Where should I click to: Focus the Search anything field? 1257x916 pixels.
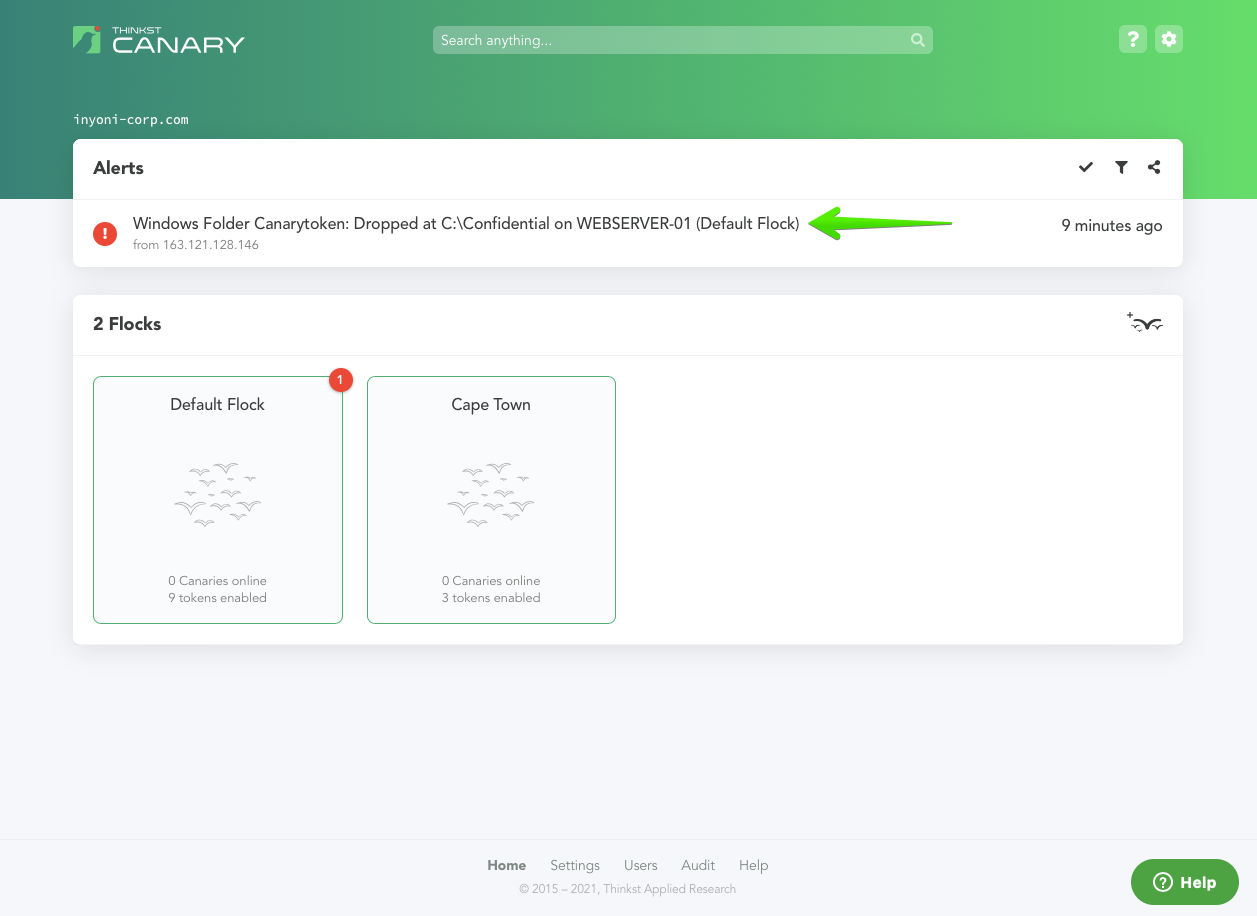click(683, 40)
